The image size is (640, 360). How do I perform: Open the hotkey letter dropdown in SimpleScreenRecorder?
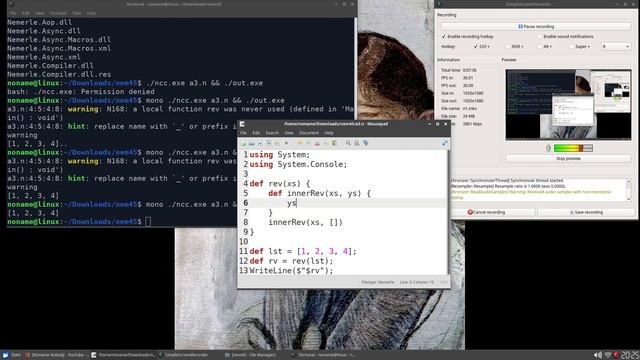click(x=616, y=47)
